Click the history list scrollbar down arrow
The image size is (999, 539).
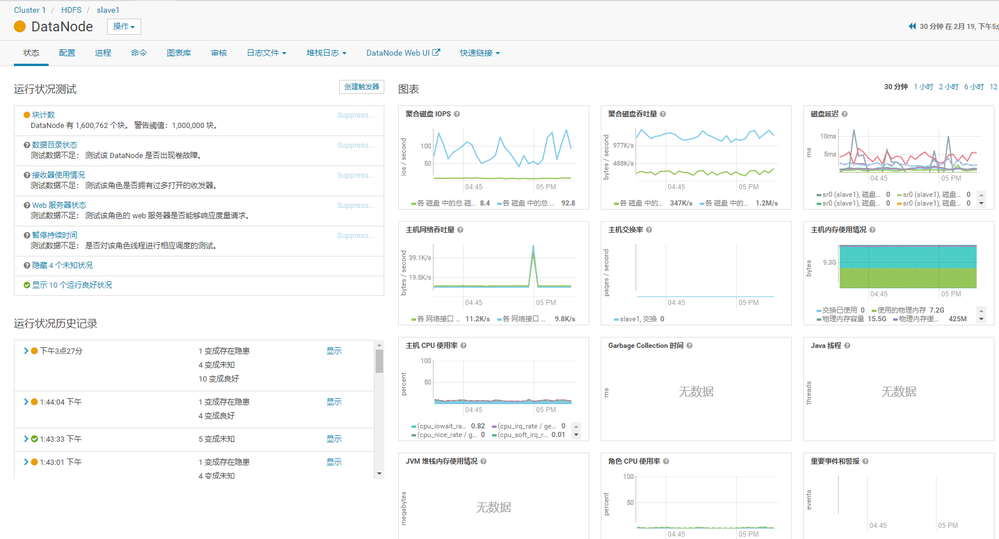(379, 473)
